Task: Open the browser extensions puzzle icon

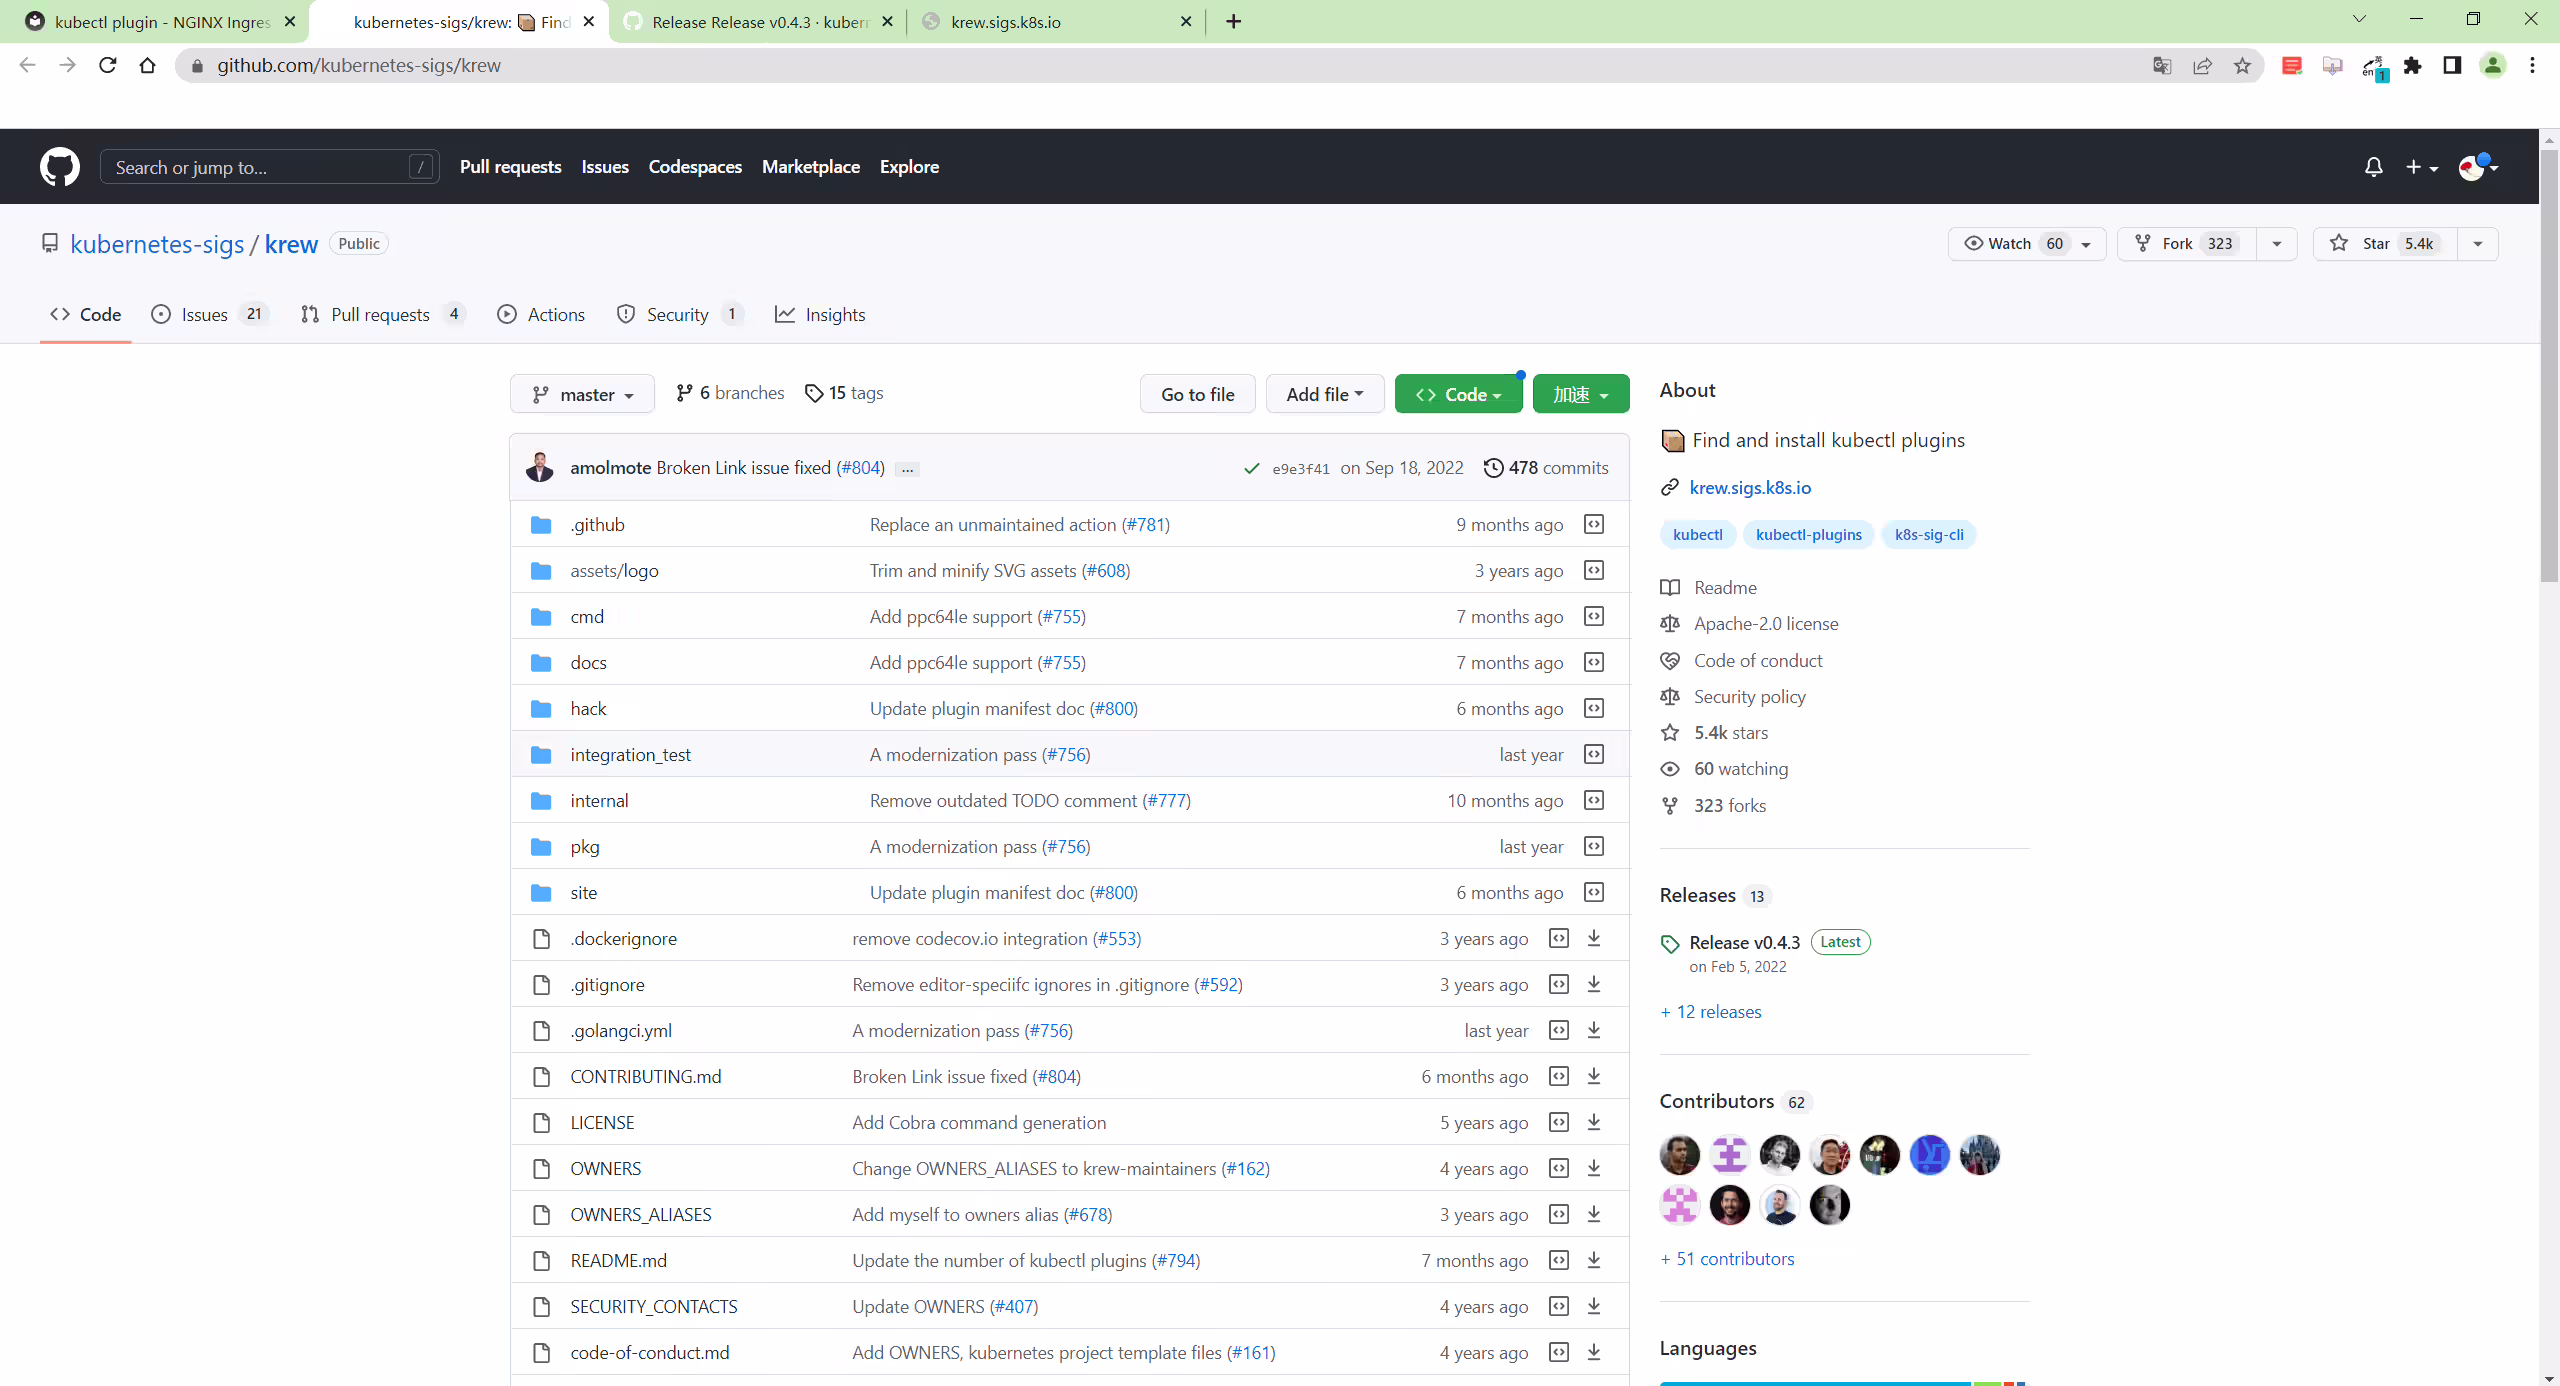Action: pos(2413,65)
